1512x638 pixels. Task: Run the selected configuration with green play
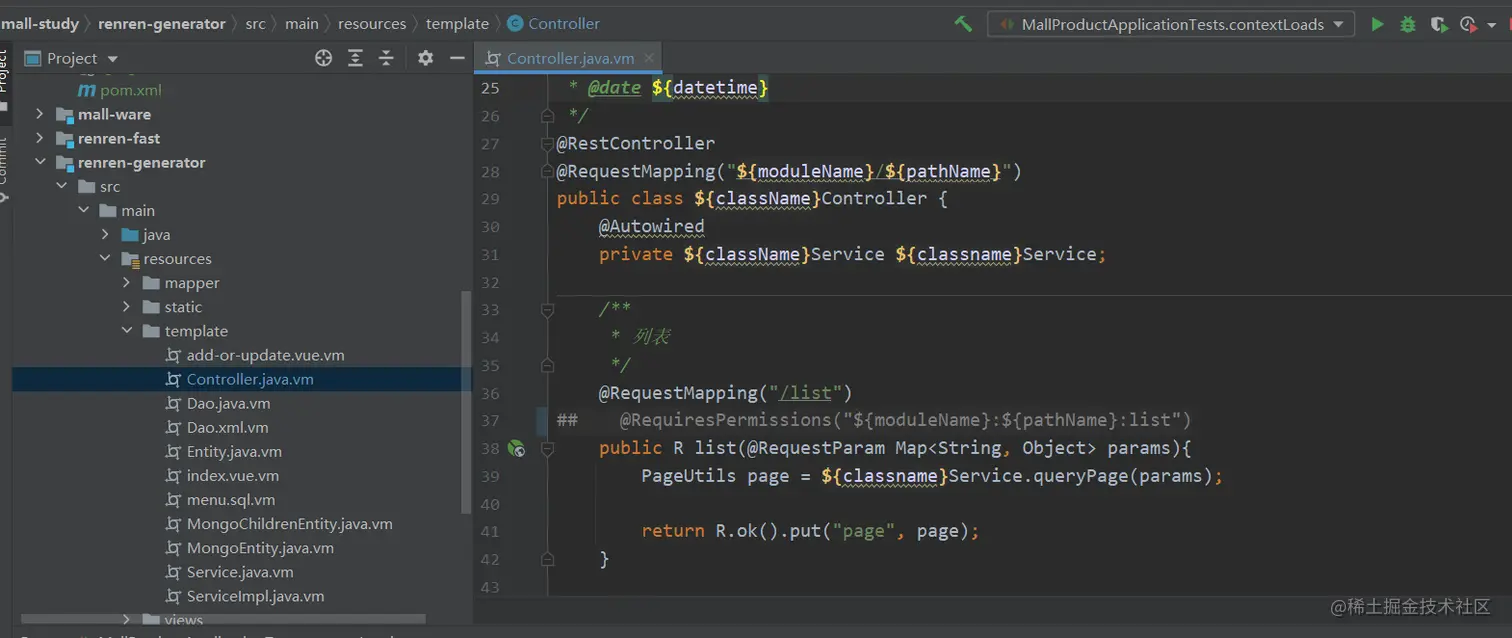pos(1377,24)
